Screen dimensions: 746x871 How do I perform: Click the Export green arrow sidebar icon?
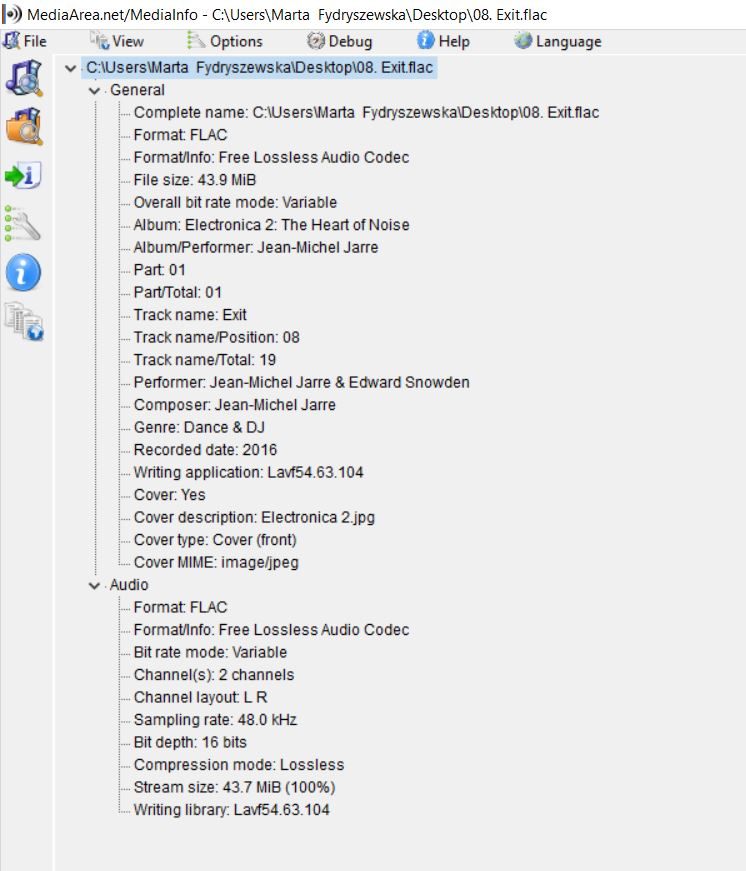23,175
